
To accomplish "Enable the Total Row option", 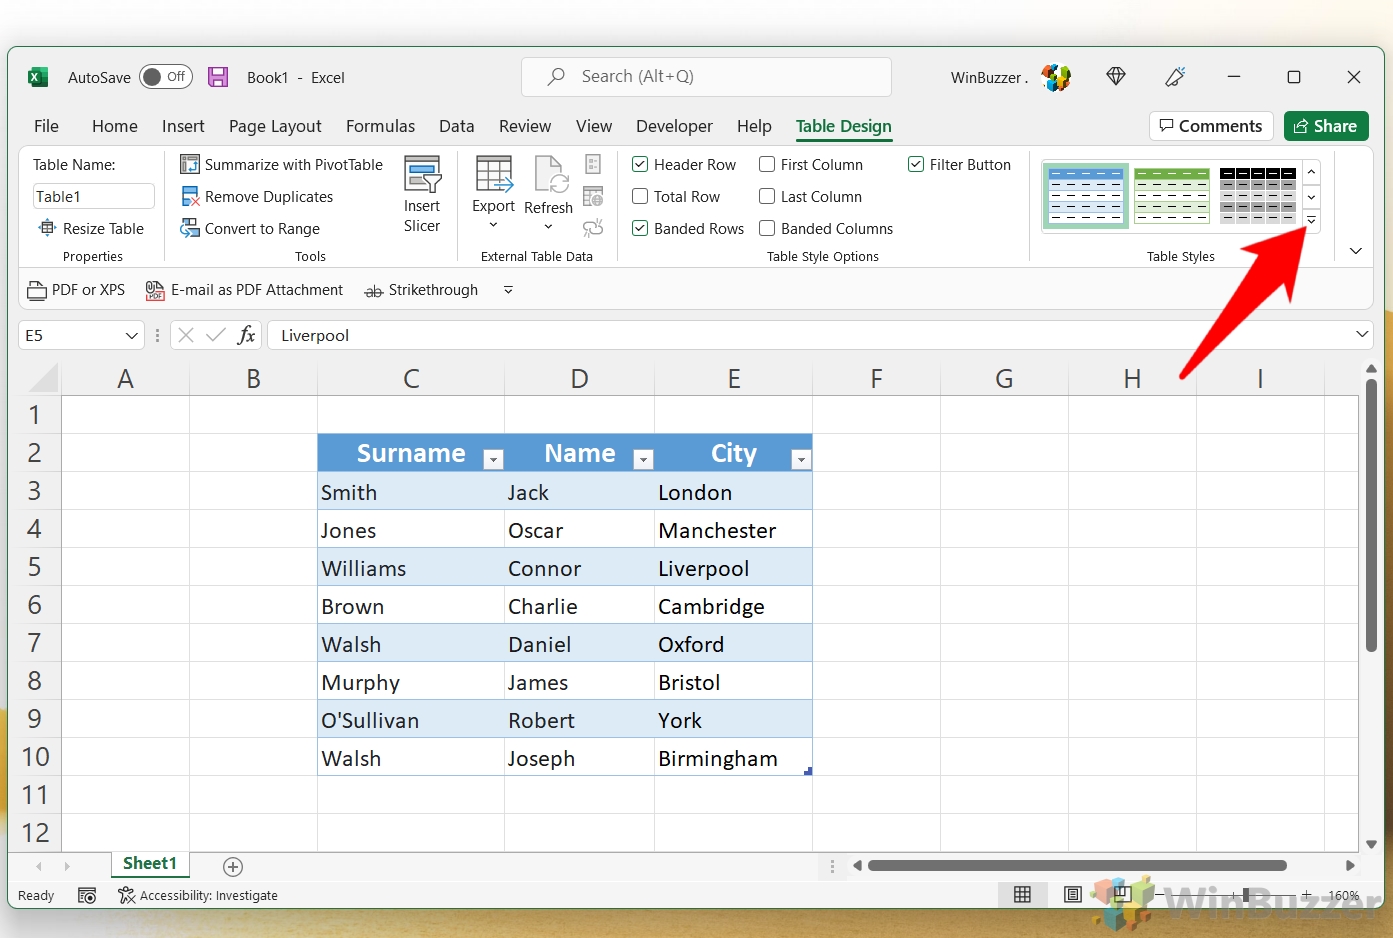I will pos(640,197).
